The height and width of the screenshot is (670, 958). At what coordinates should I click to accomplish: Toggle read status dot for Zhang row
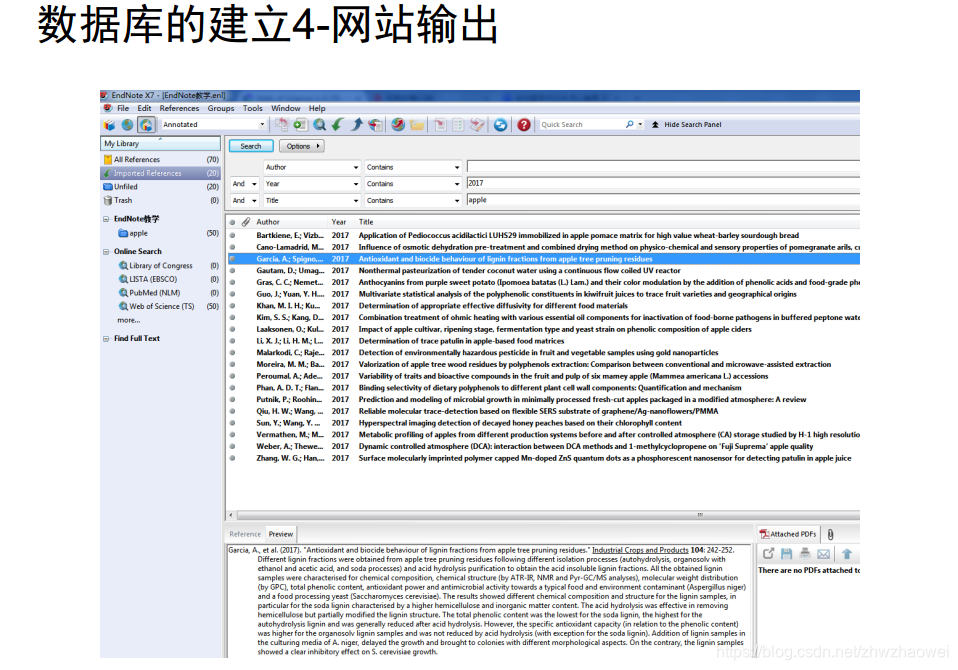232,458
